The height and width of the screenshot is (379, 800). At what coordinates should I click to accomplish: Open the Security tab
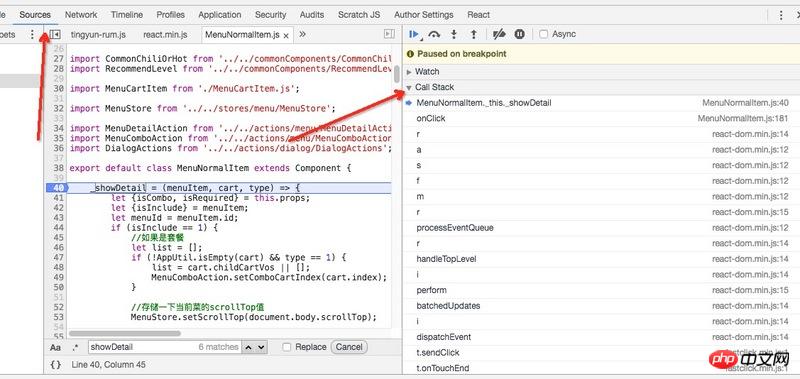(x=270, y=15)
